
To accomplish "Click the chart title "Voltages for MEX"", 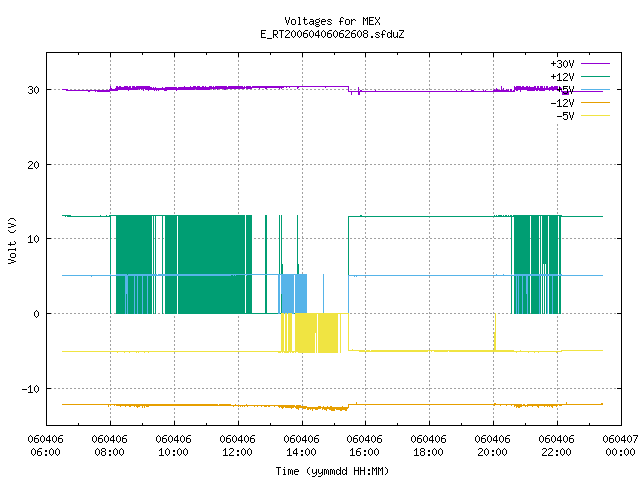I will (x=332, y=21).
